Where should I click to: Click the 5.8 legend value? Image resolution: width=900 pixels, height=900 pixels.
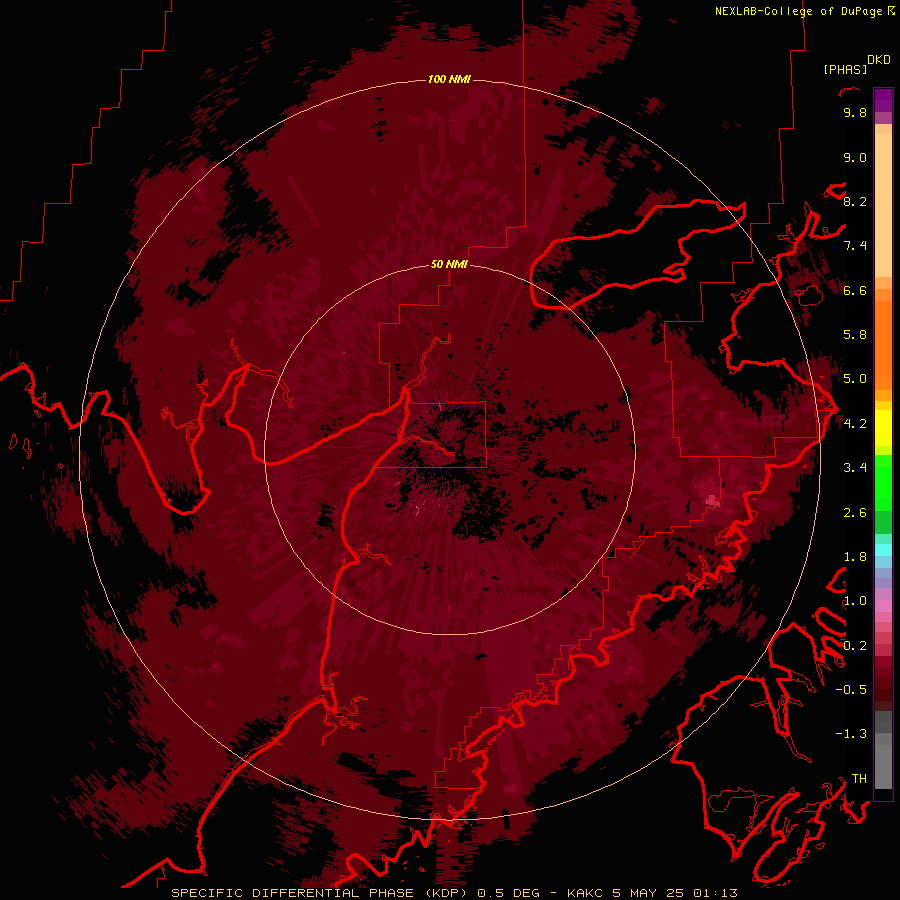(x=855, y=335)
